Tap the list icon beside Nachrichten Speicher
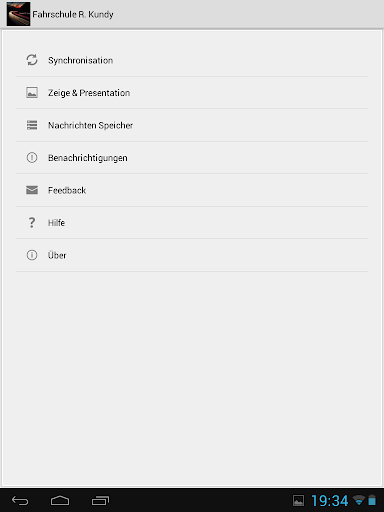Screen dimensions: 384x512 32,125
